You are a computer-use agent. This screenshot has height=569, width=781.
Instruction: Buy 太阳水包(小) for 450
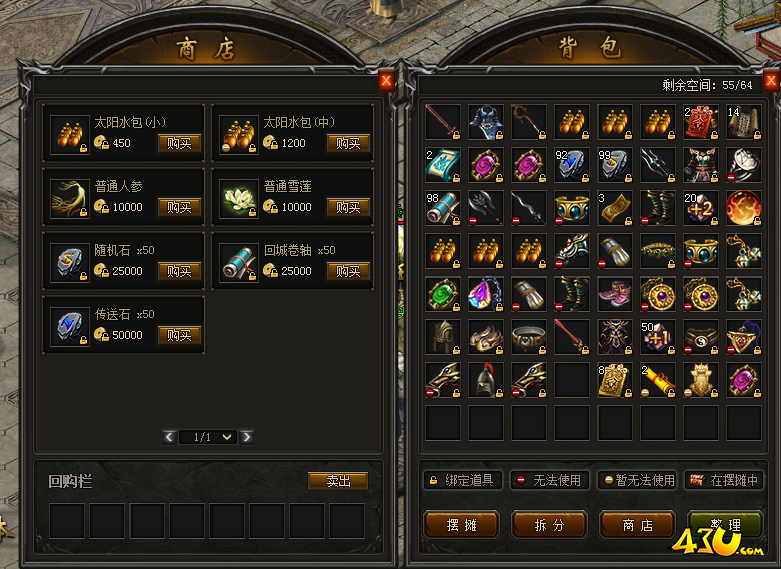(x=179, y=143)
